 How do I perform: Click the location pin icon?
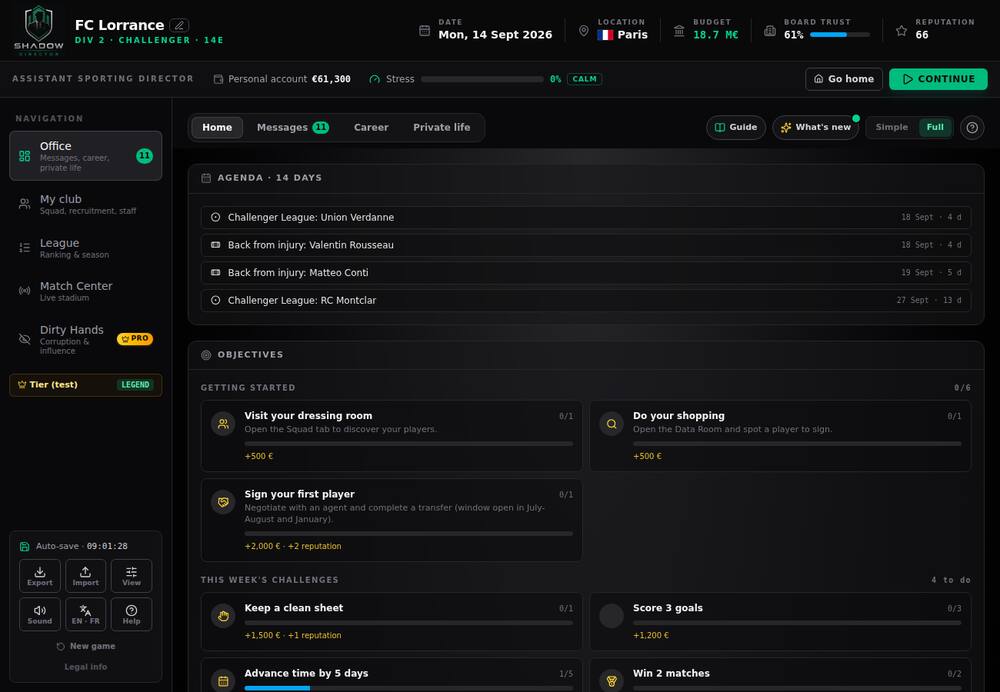click(583, 31)
